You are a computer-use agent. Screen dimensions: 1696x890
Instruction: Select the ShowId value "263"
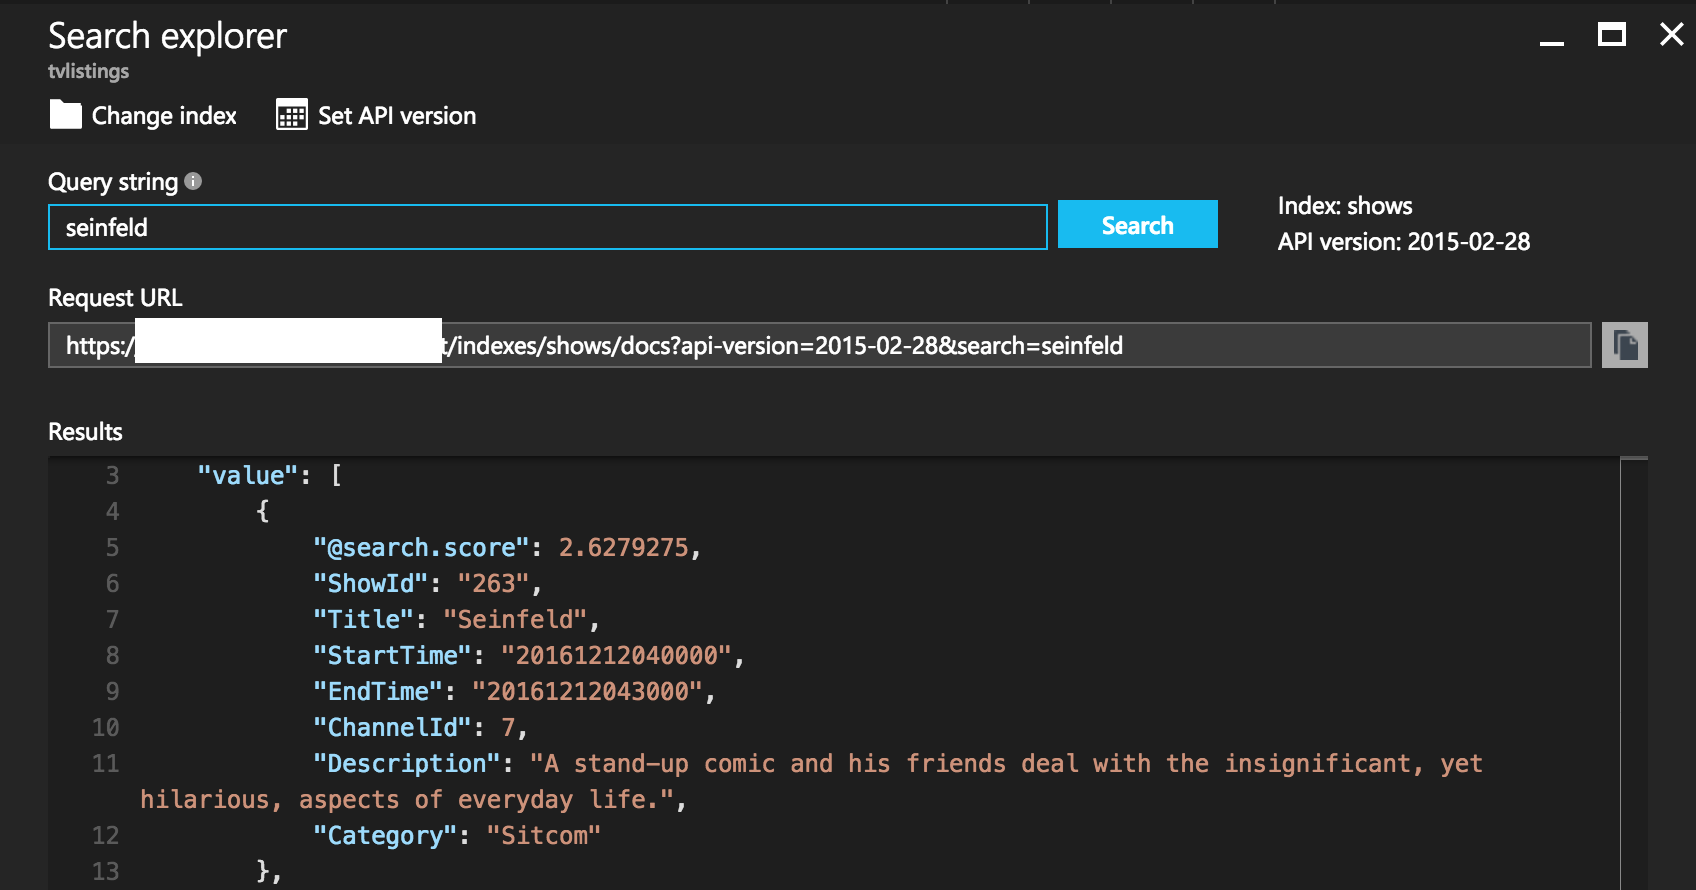pos(494,583)
